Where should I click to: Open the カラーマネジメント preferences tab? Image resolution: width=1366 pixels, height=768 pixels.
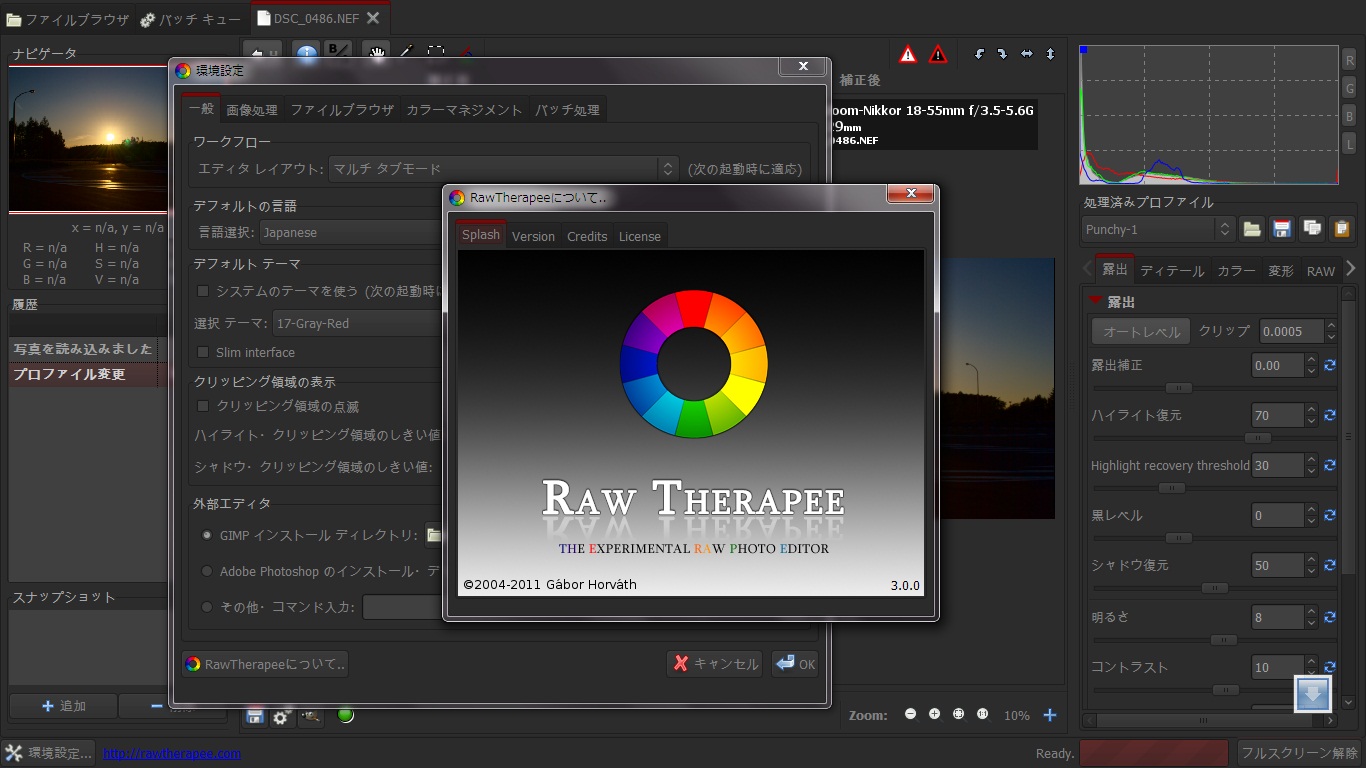(464, 110)
